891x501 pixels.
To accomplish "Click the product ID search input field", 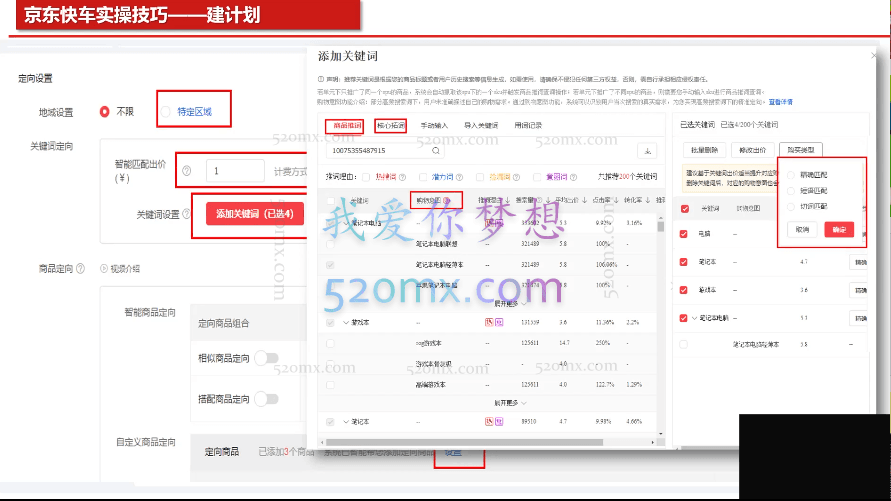I will (385, 151).
